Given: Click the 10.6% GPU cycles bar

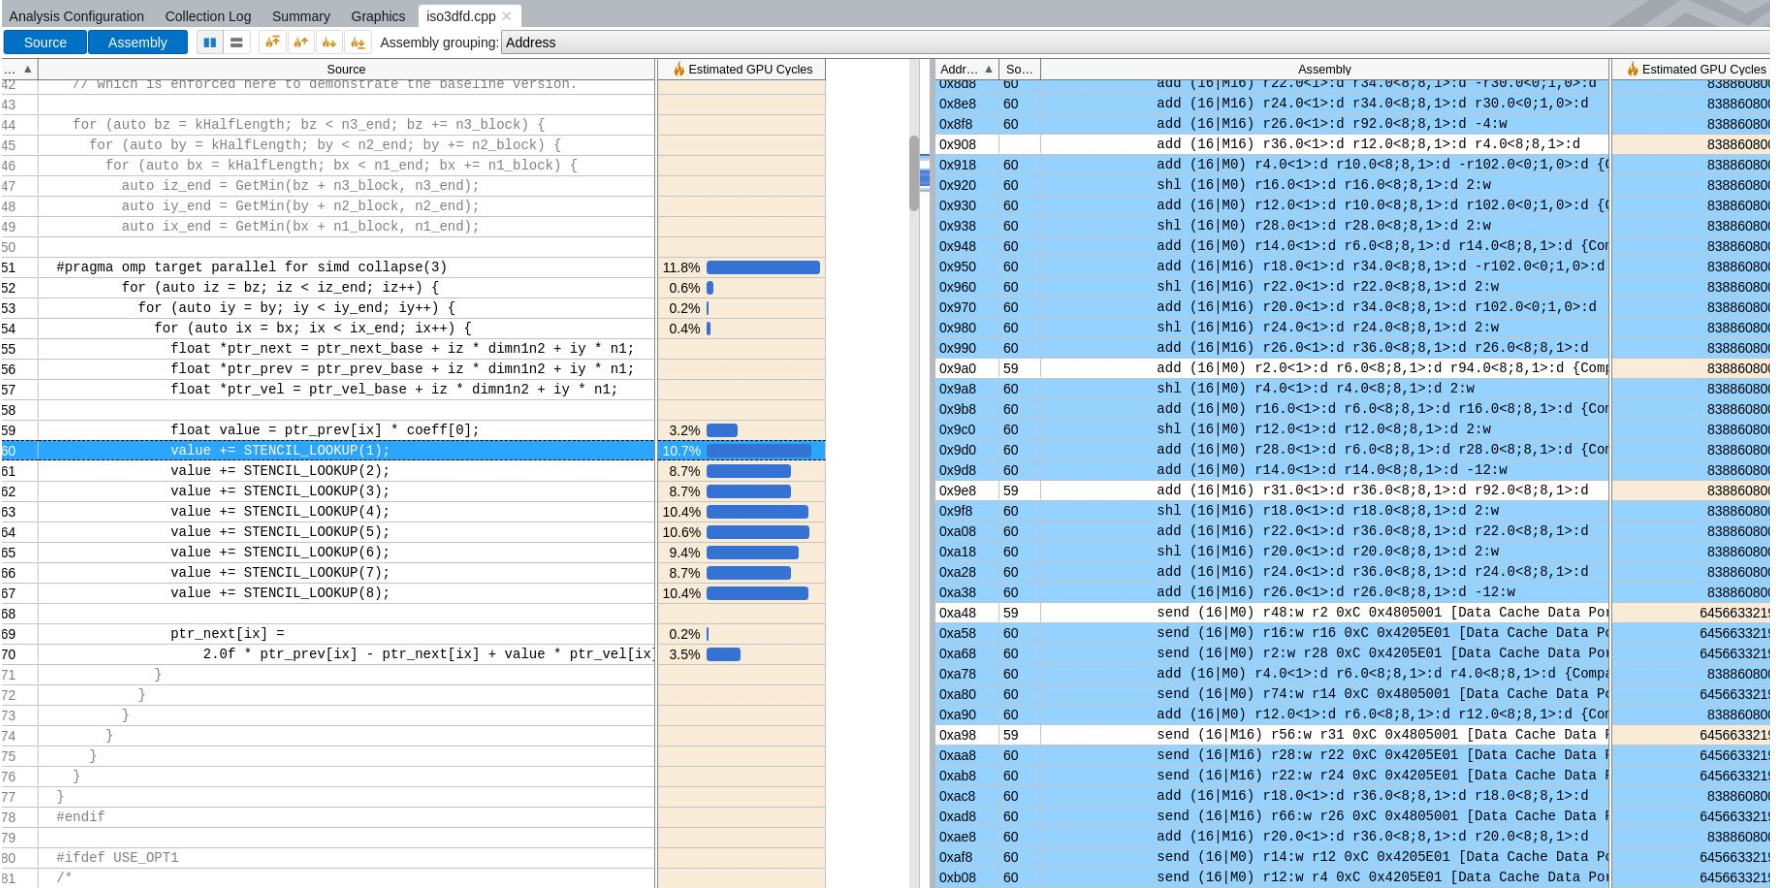Looking at the screenshot, I should point(757,532).
